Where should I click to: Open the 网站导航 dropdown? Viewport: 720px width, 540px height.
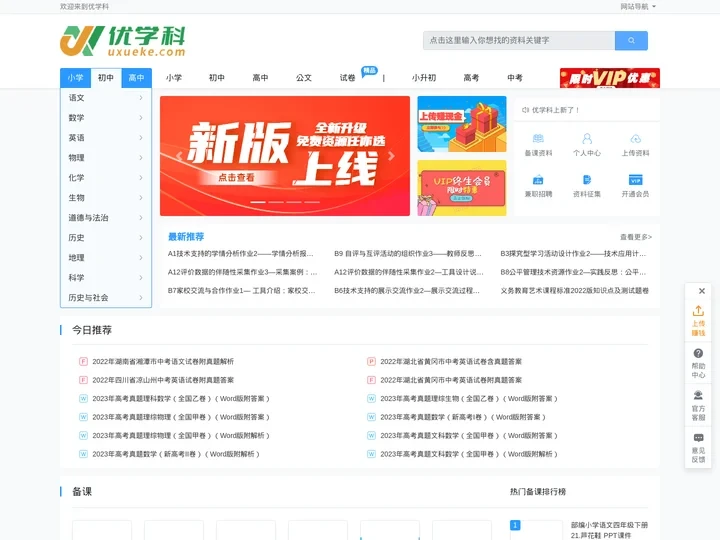[x=638, y=6]
